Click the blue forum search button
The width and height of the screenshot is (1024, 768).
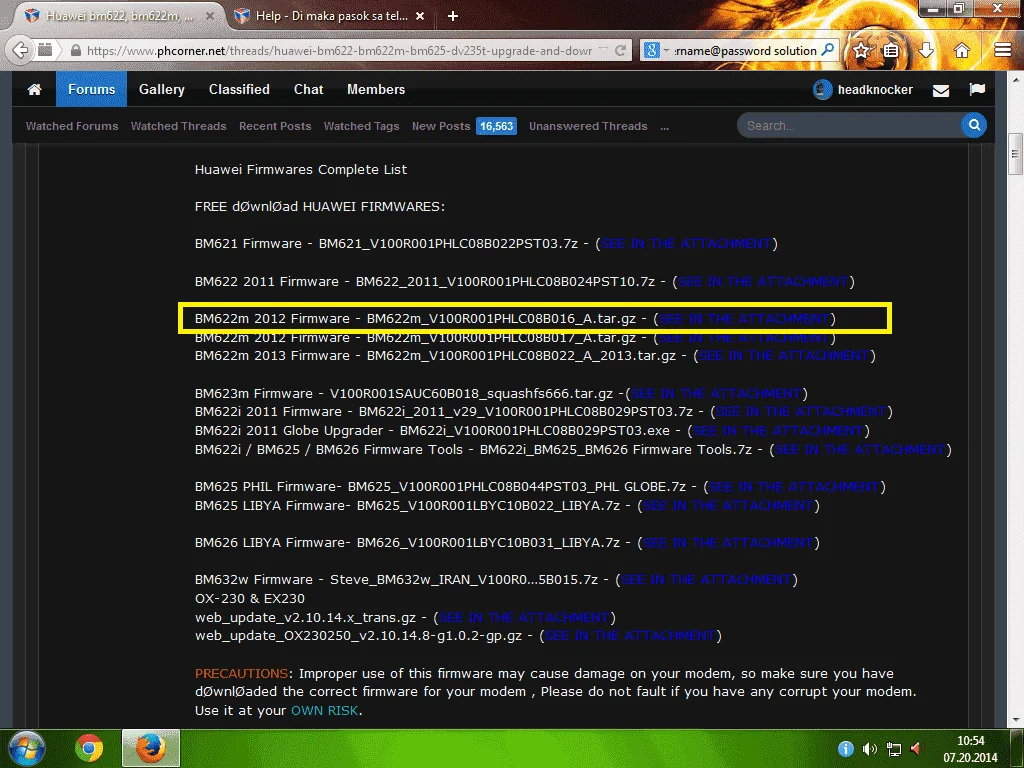coord(974,125)
